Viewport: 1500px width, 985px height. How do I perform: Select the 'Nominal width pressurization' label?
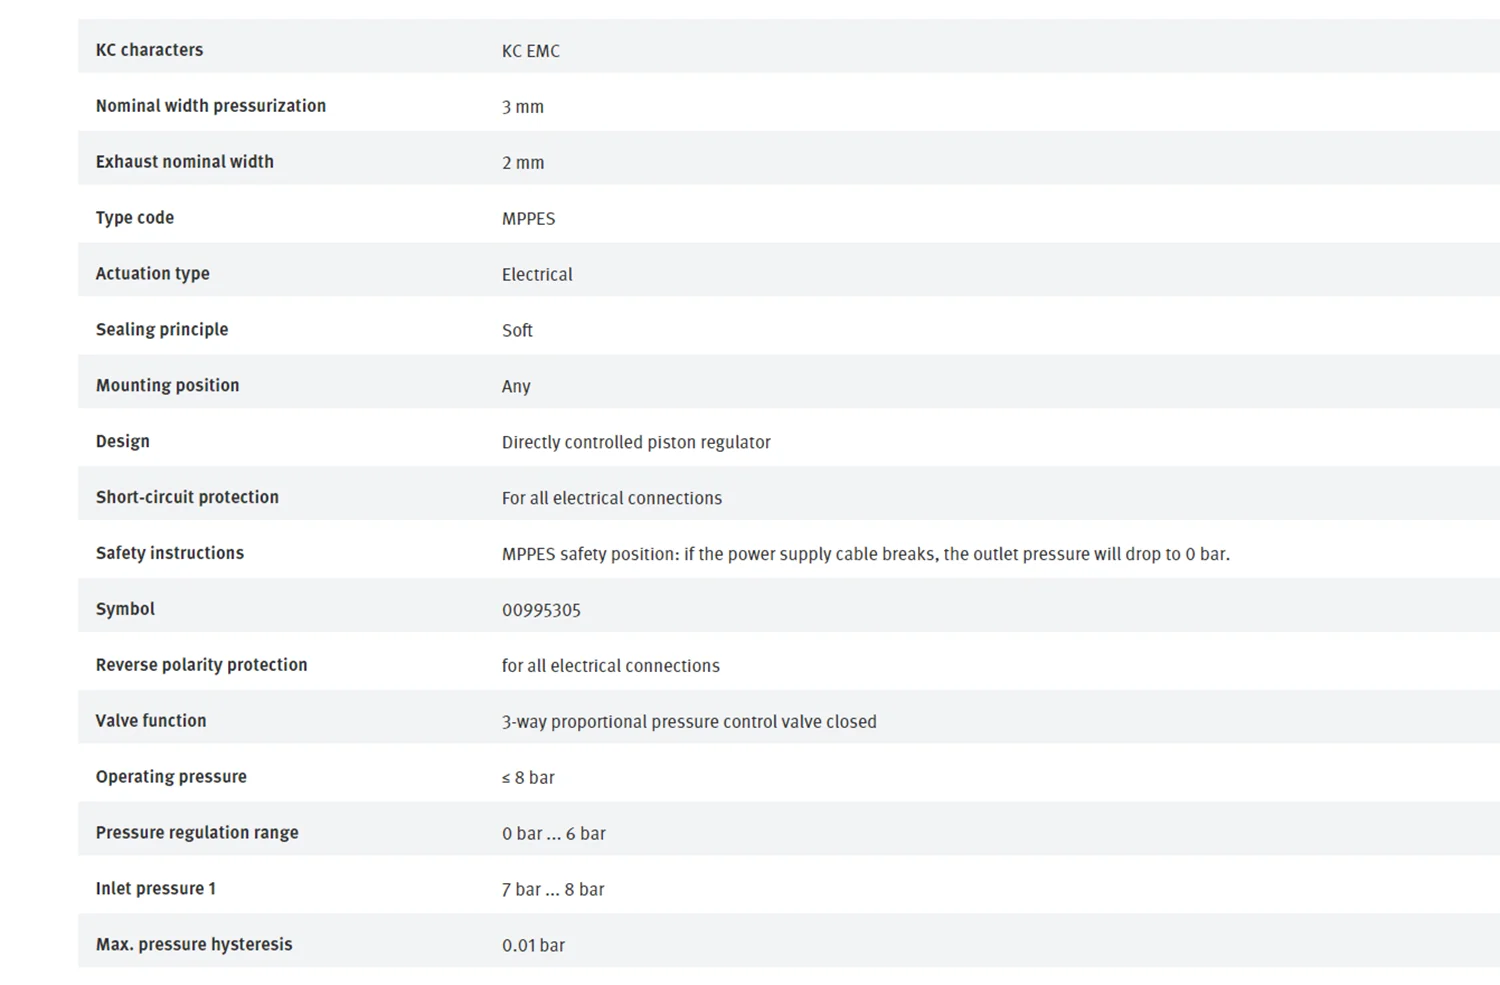(x=210, y=106)
